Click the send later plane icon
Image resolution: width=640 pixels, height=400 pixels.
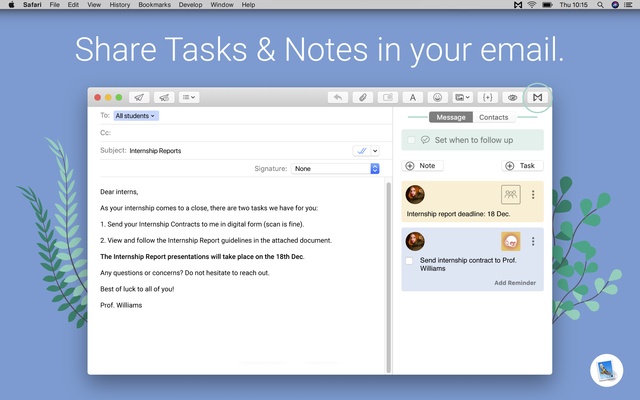[x=164, y=97]
